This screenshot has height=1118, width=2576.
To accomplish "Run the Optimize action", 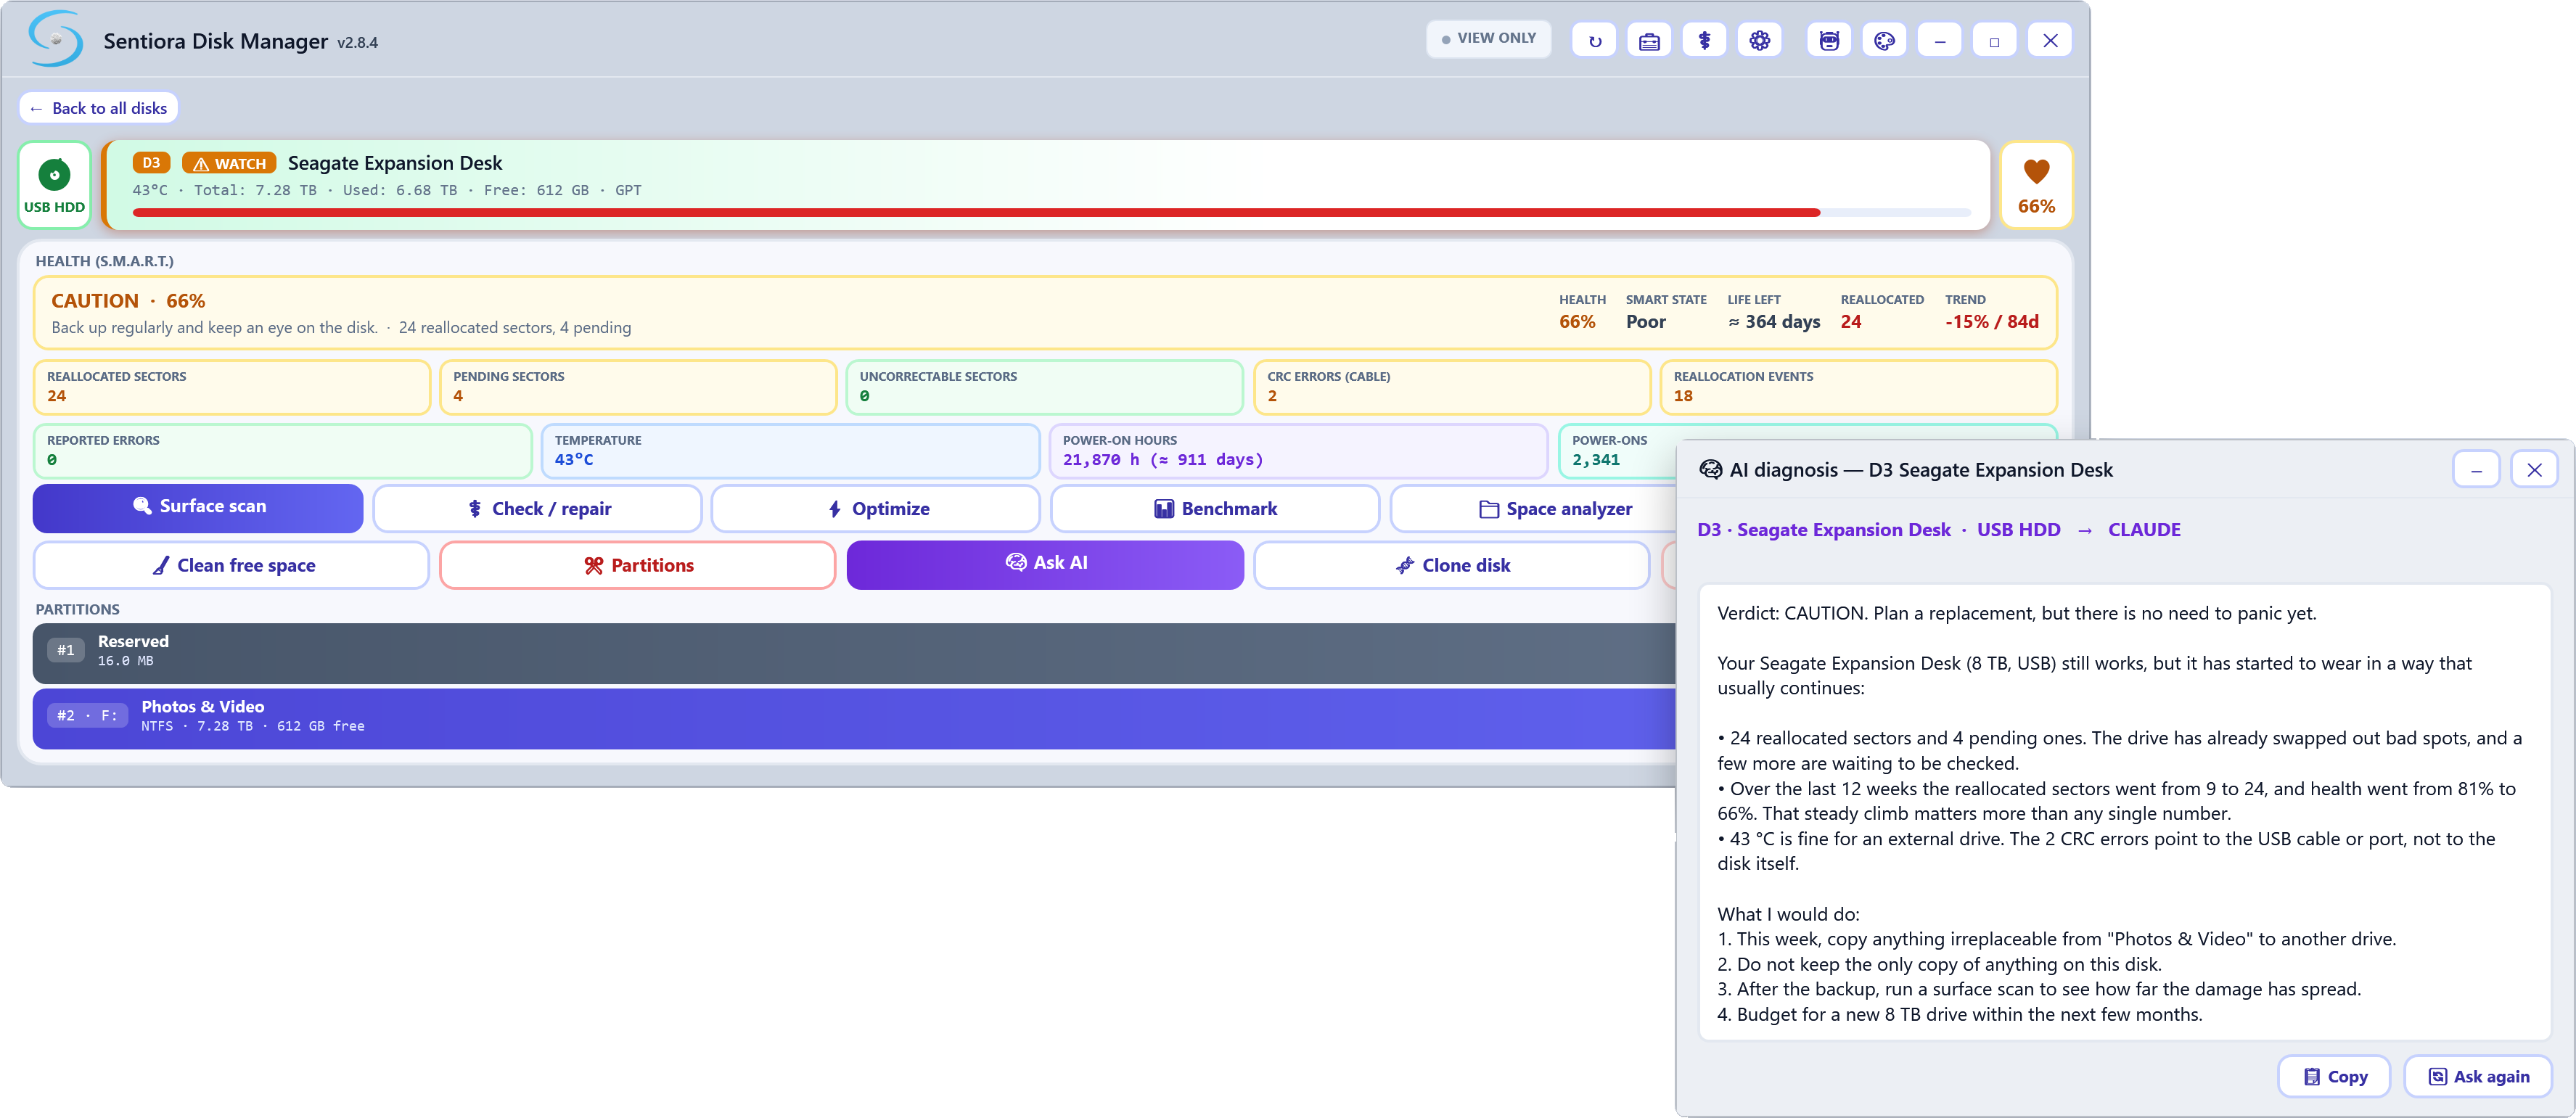I will point(876,508).
